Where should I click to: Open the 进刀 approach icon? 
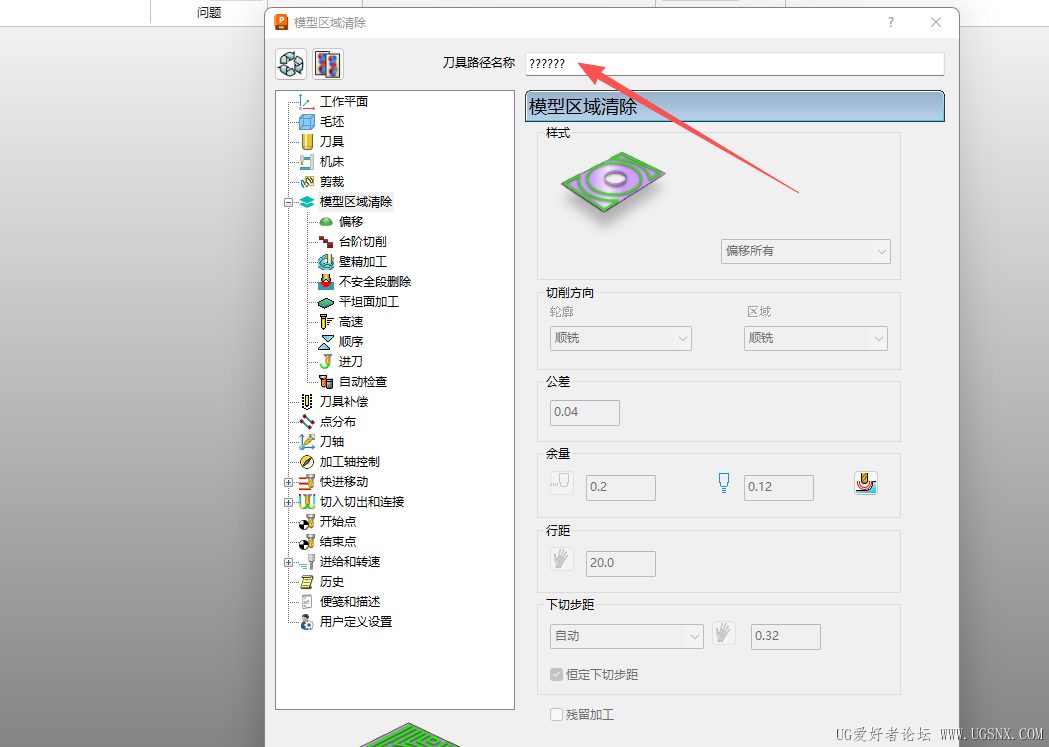[x=326, y=362]
